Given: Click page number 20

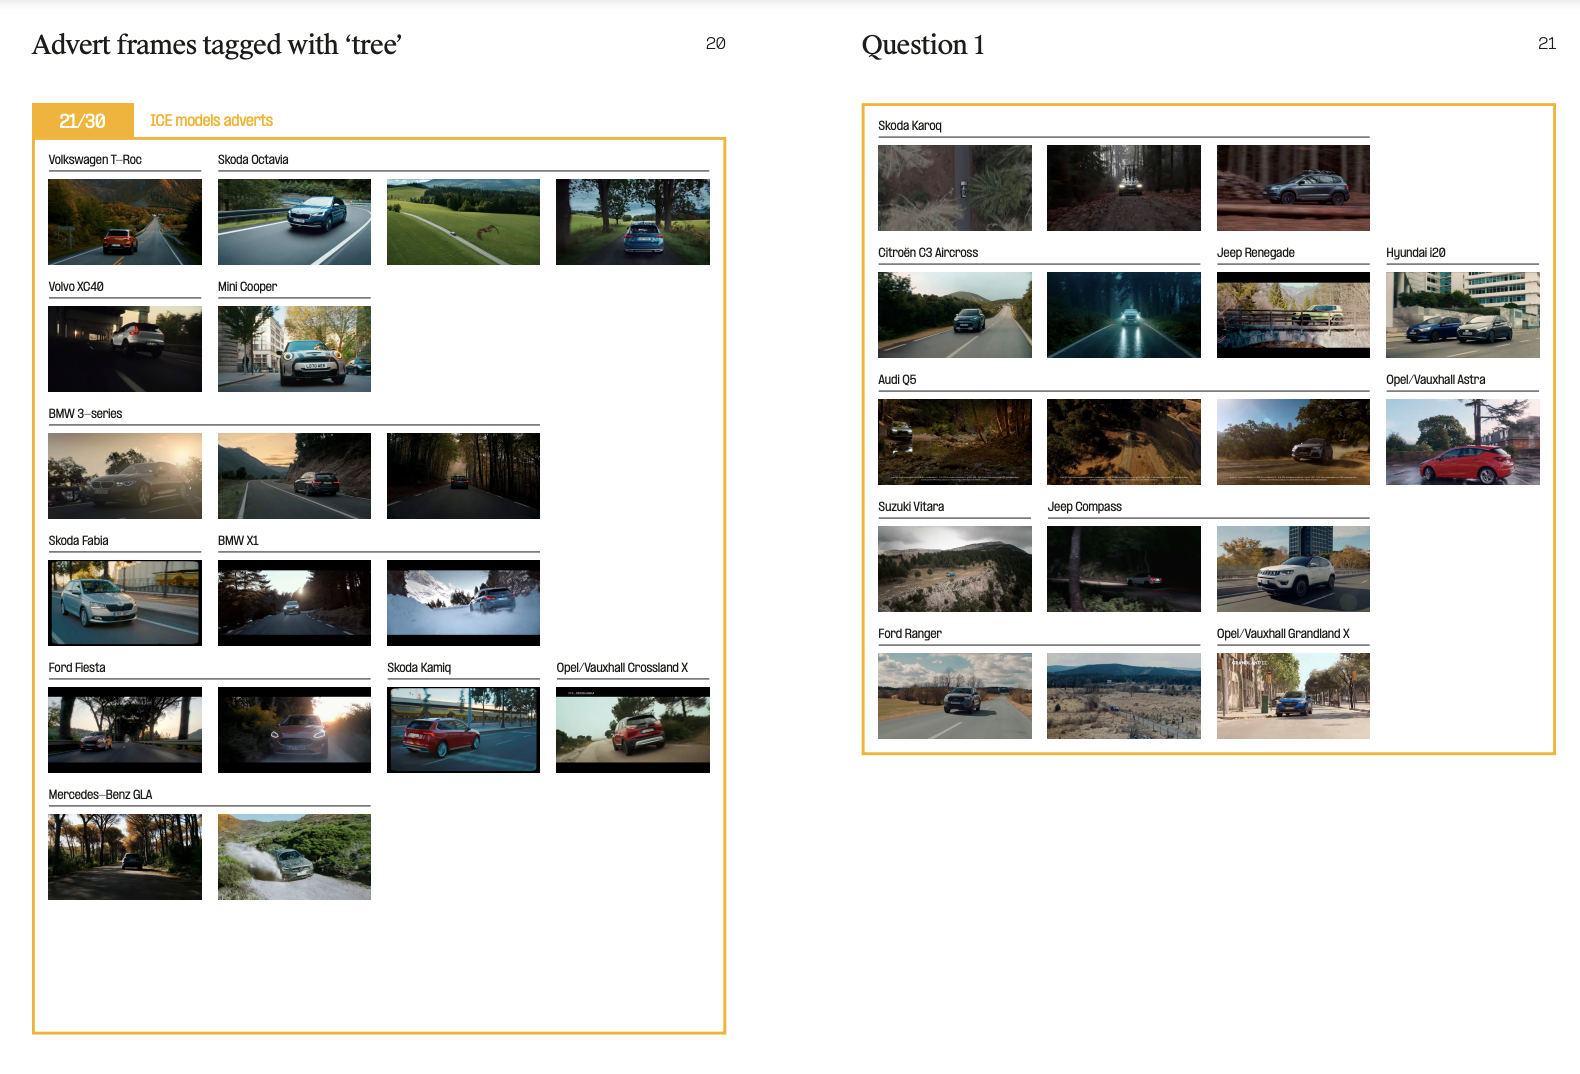Looking at the screenshot, I should 715,43.
